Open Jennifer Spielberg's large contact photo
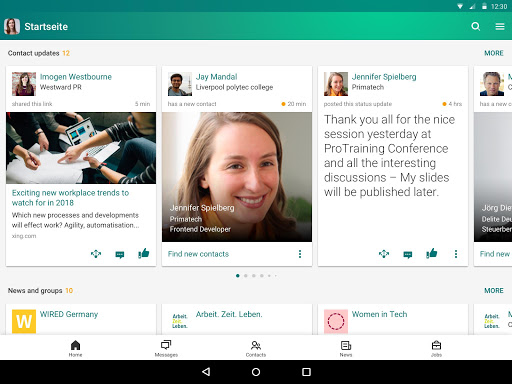Viewport: 512px width, 384px height. point(237,177)
